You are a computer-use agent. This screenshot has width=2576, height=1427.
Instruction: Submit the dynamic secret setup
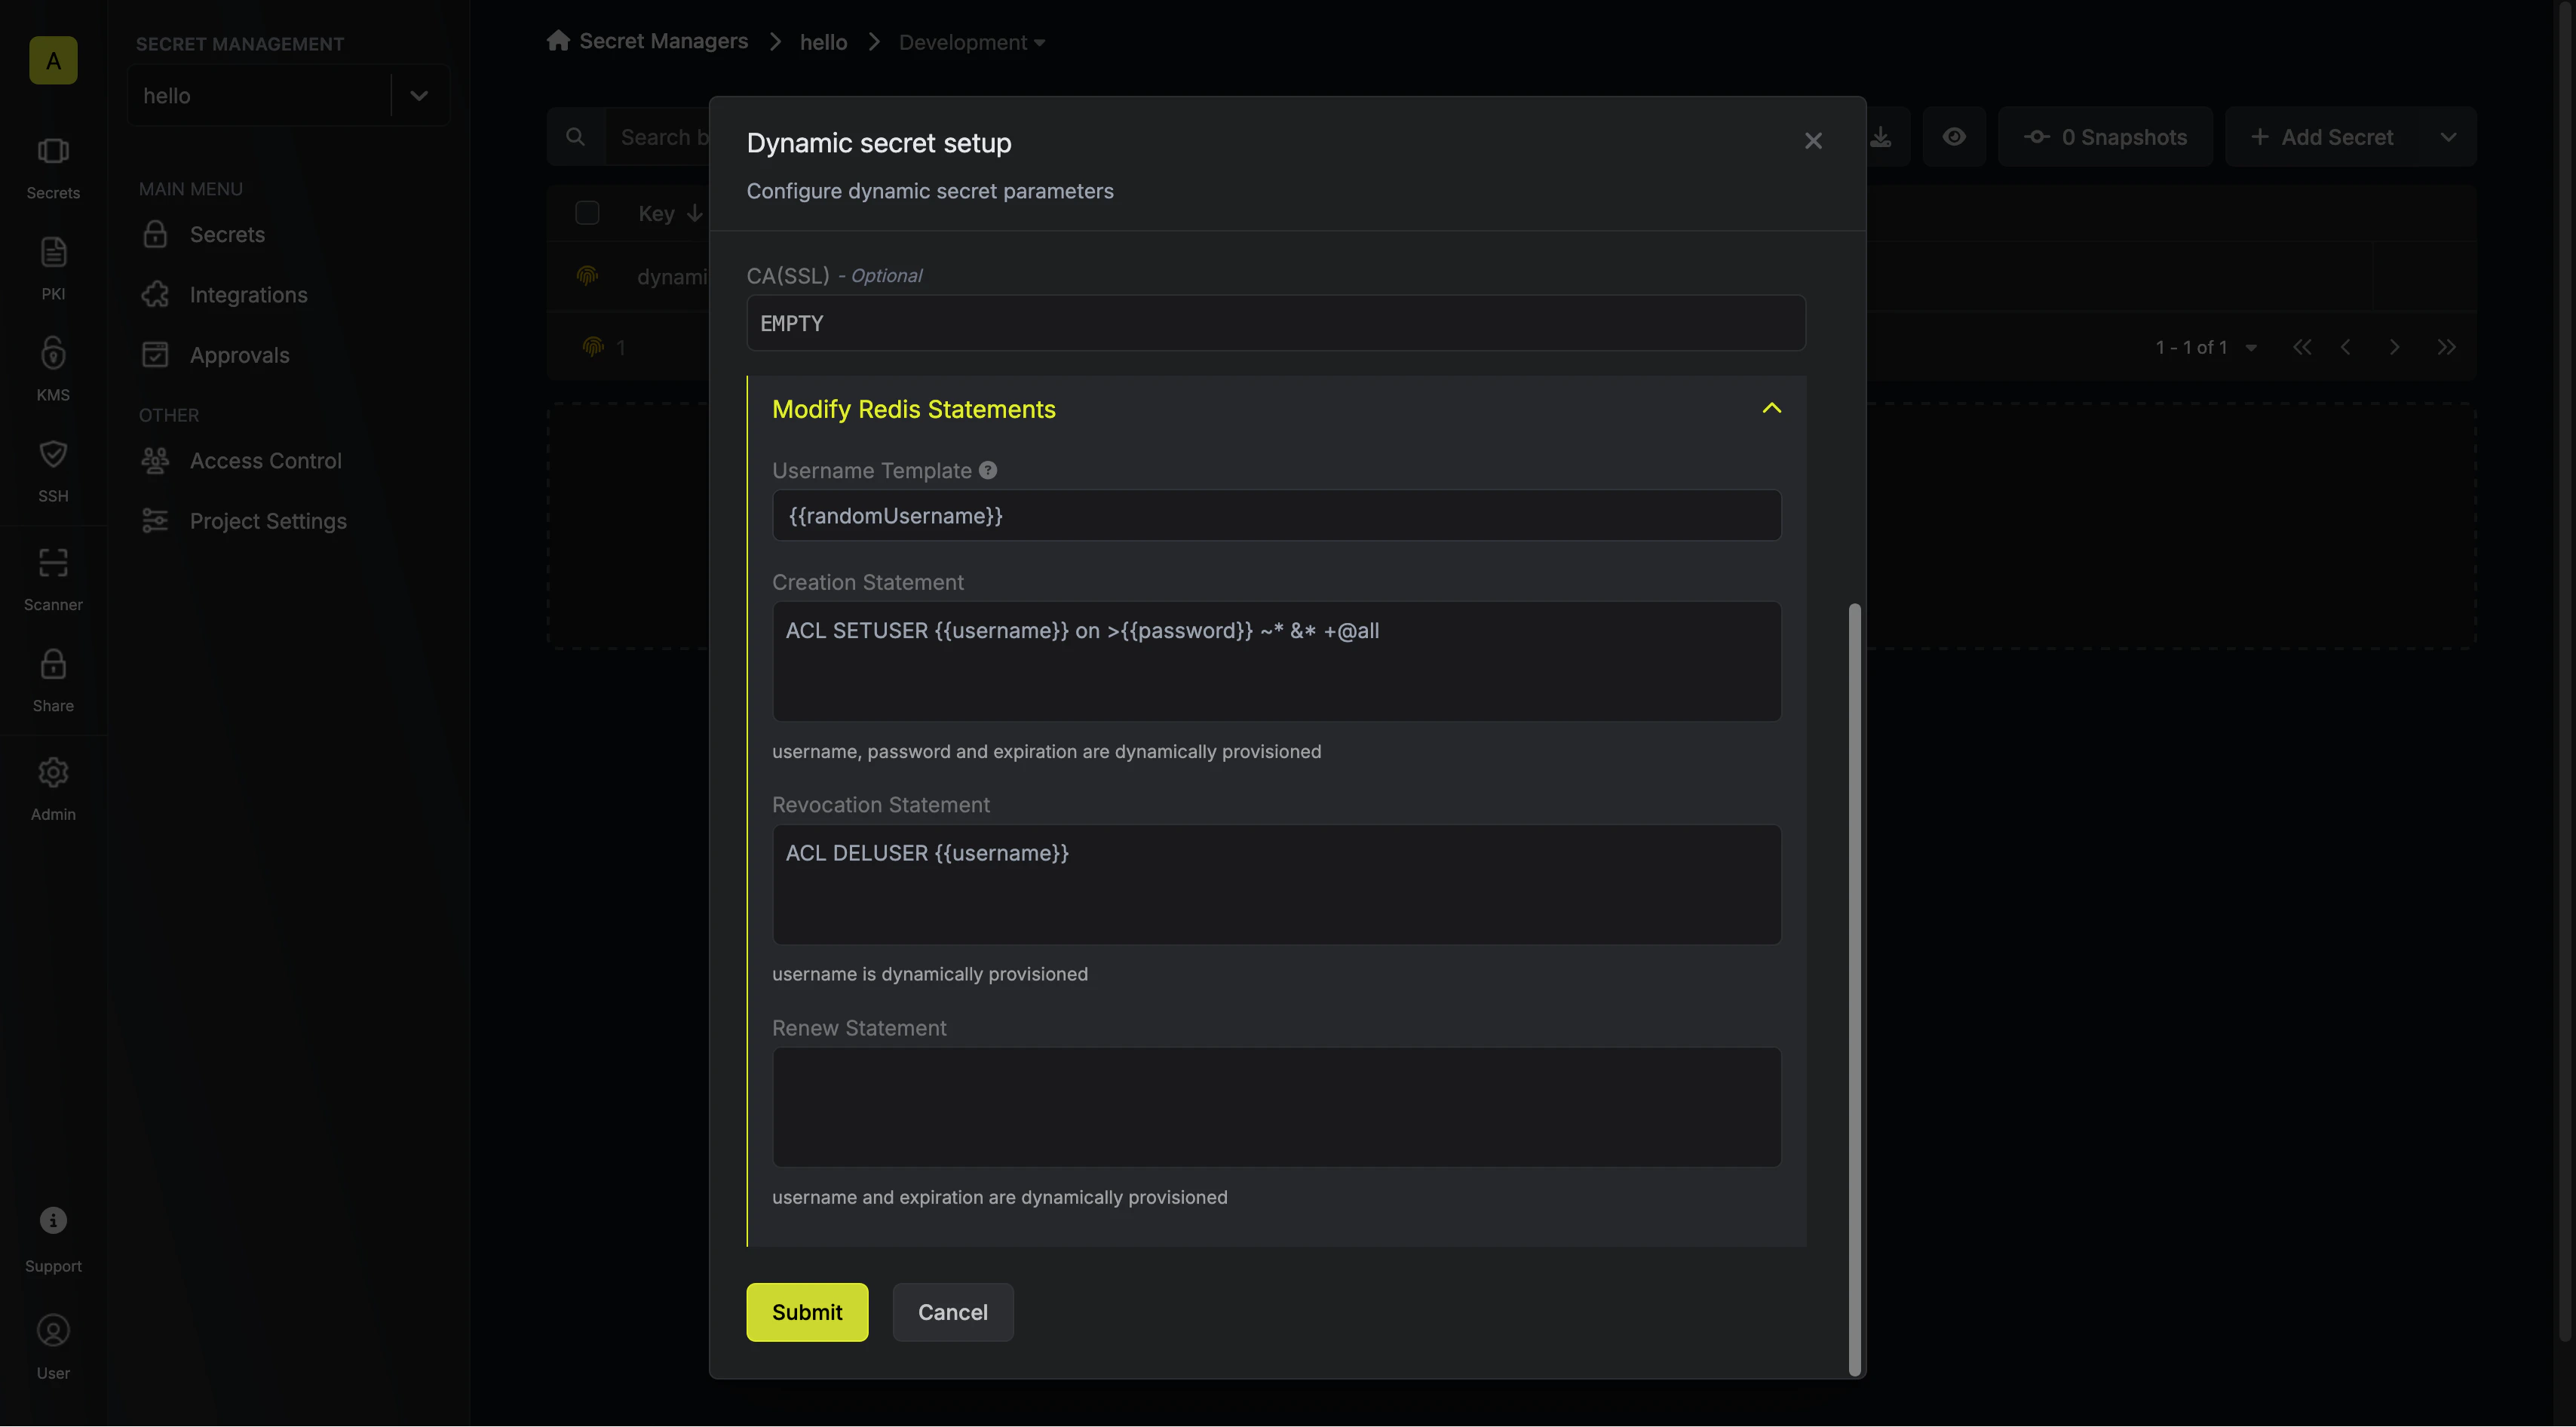[x=807, y=1312]
